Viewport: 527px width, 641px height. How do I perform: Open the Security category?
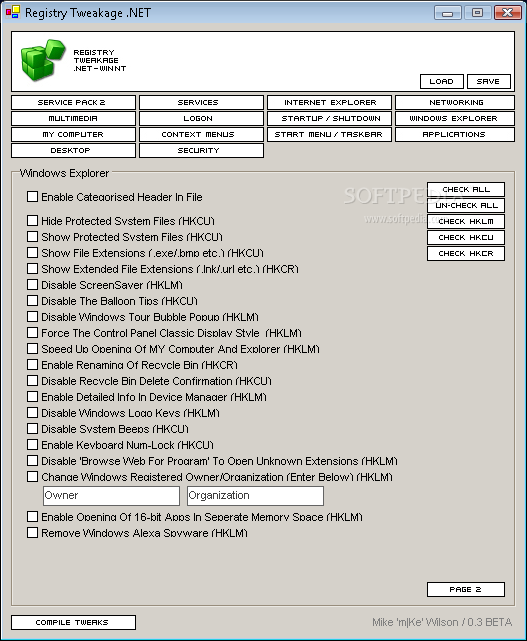pos(201,150)
